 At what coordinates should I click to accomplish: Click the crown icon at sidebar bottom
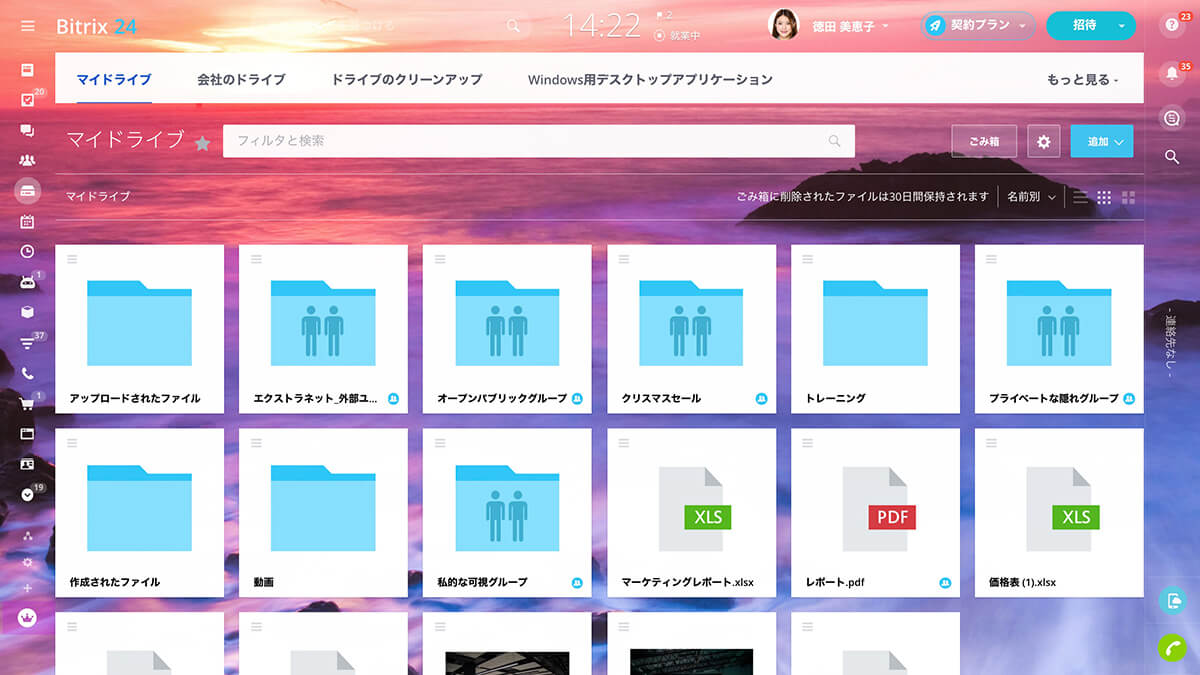(x=27, y=617)
